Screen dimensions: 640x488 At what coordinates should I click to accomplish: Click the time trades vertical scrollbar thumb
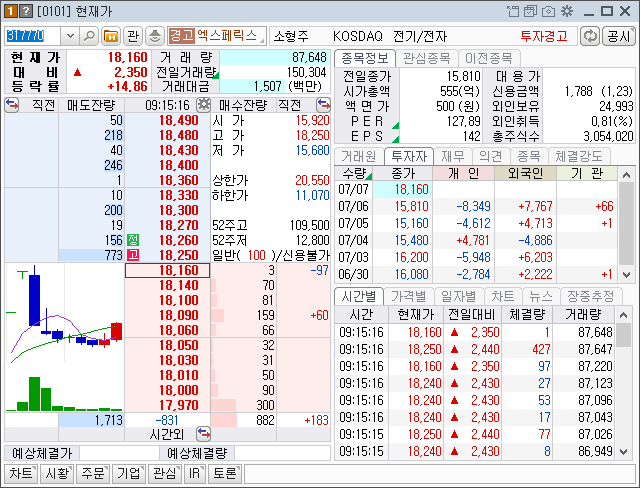623,335
